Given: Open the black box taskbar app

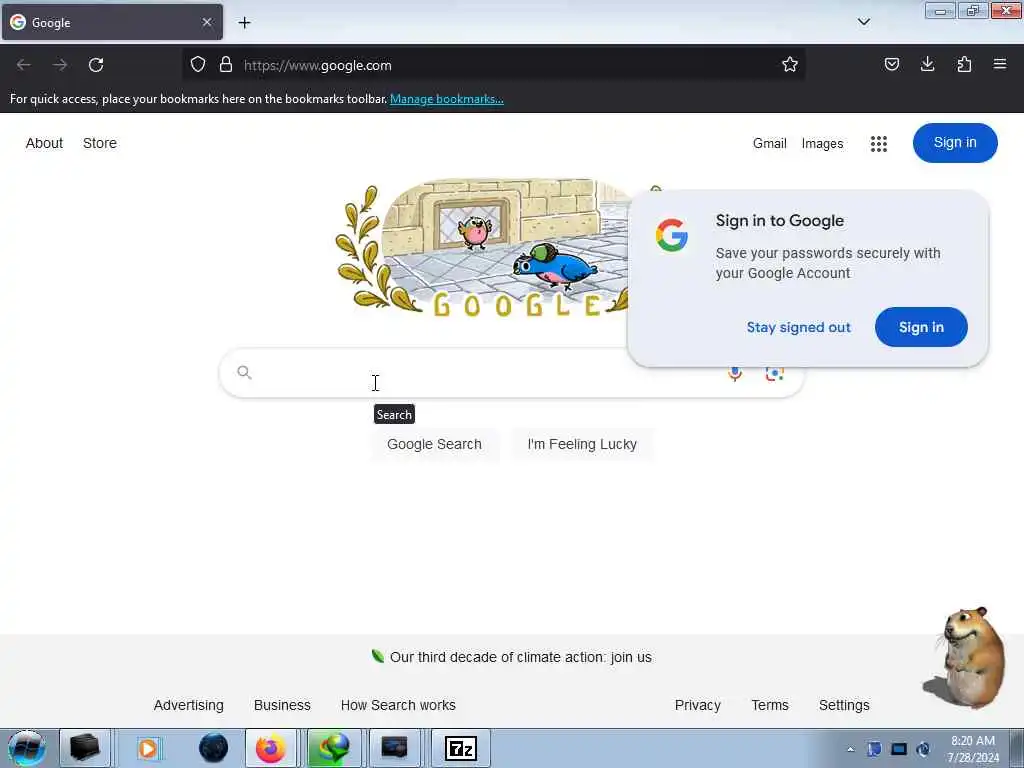Looking at the screenshot, I should click(x=85, y=748).
